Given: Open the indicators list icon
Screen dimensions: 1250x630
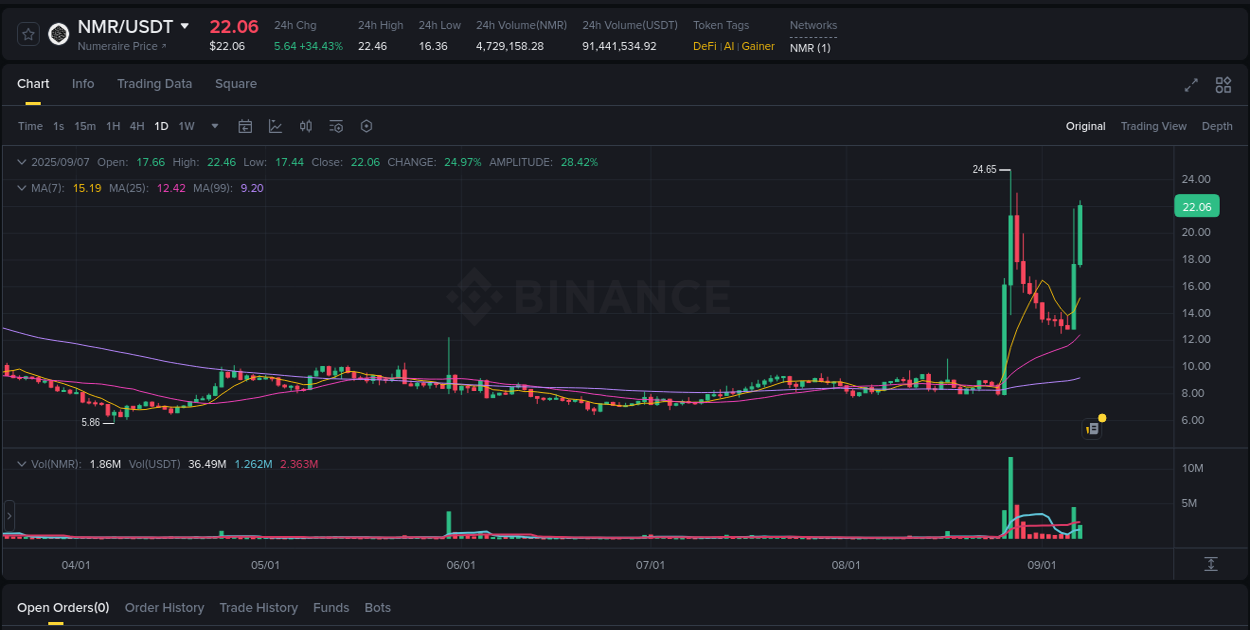Looking at the screenshot, I should (x=335, y=126).
